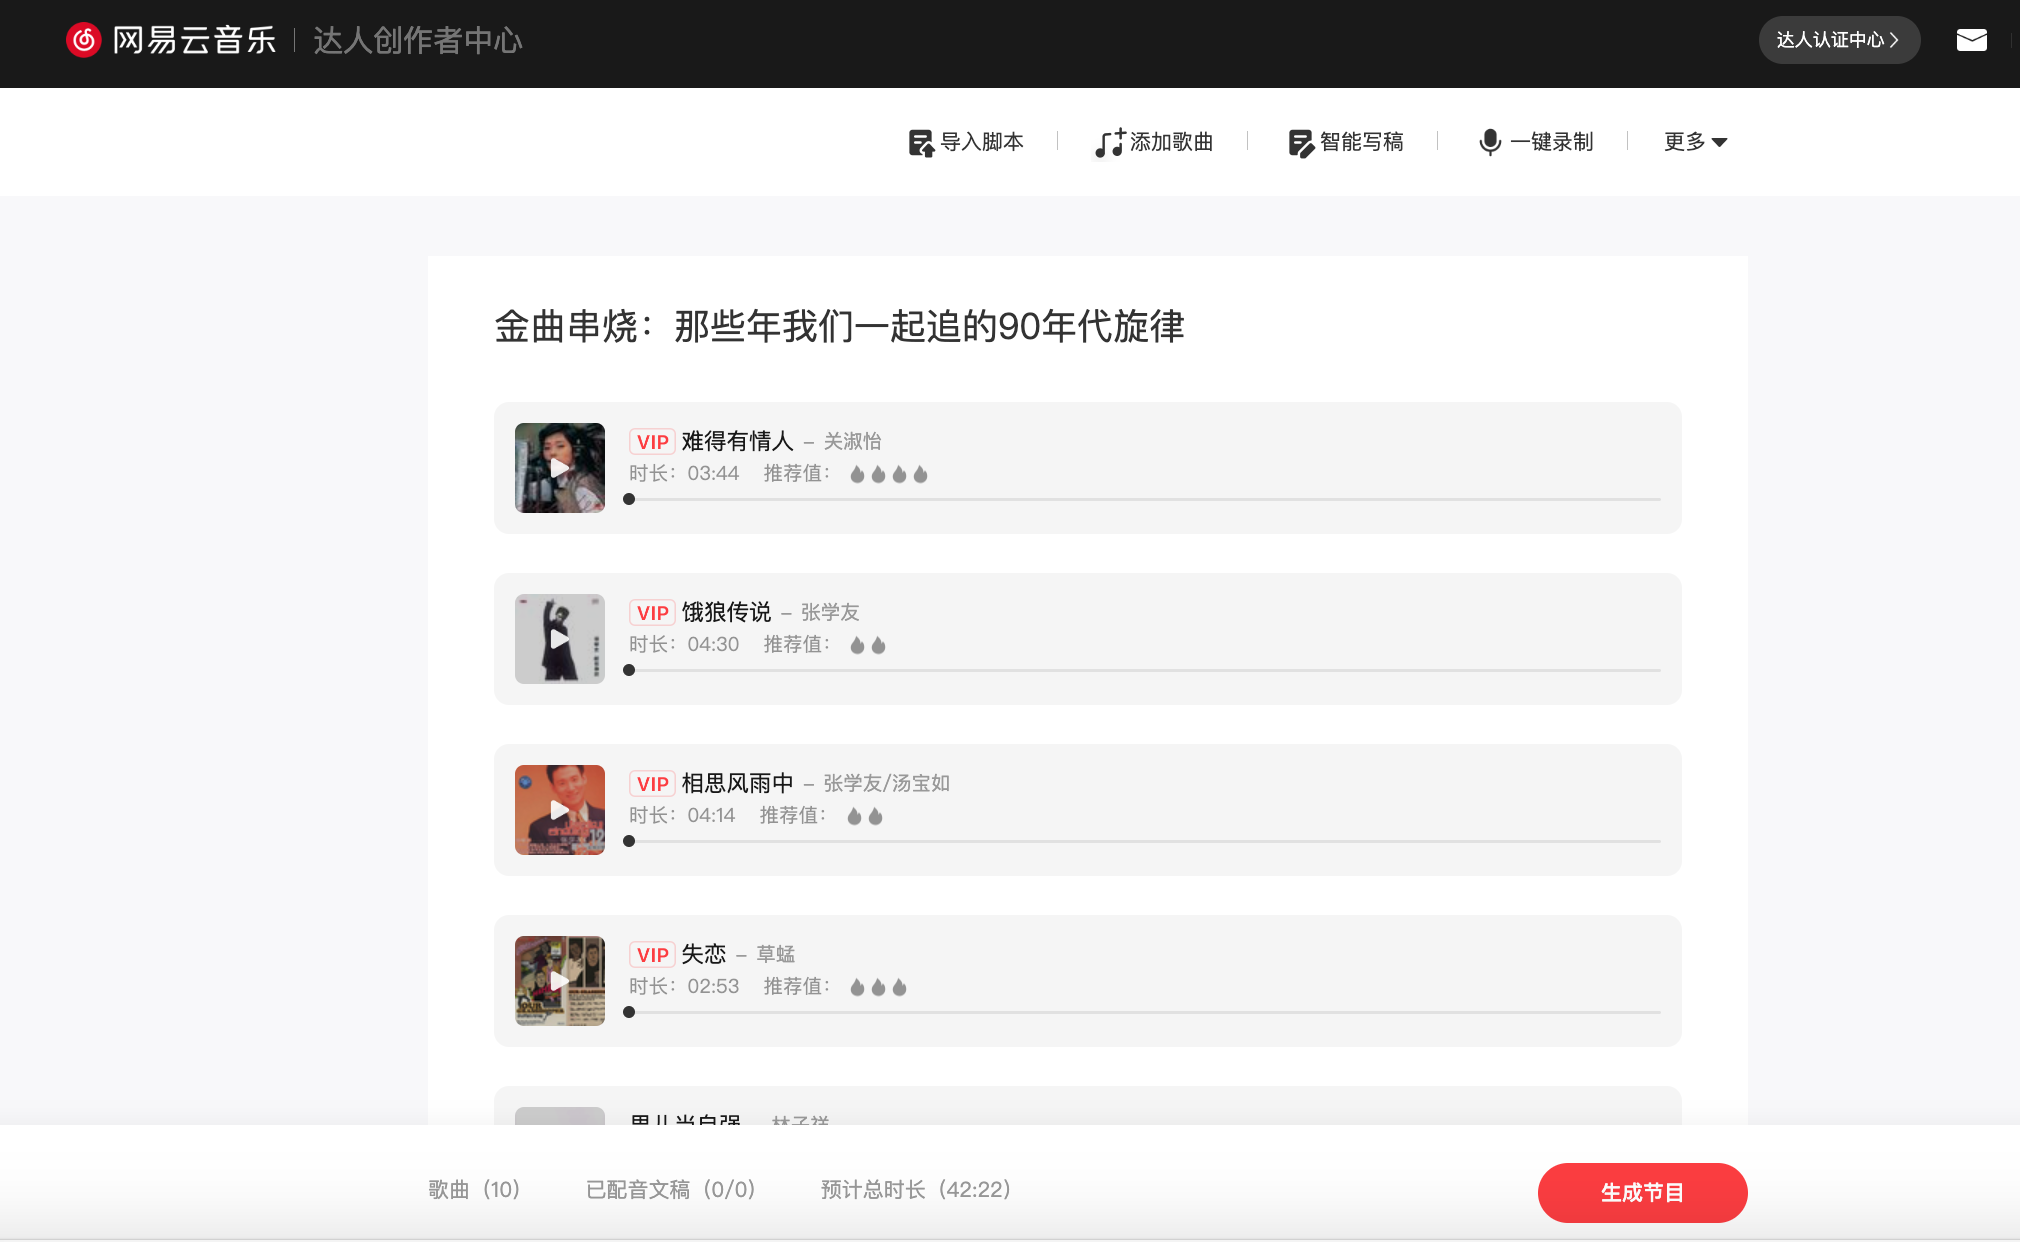This screenshot has width=2020, height=1242.
Task: Click the 智能写稿 smart writing icon
Action: click(1300, 143)
